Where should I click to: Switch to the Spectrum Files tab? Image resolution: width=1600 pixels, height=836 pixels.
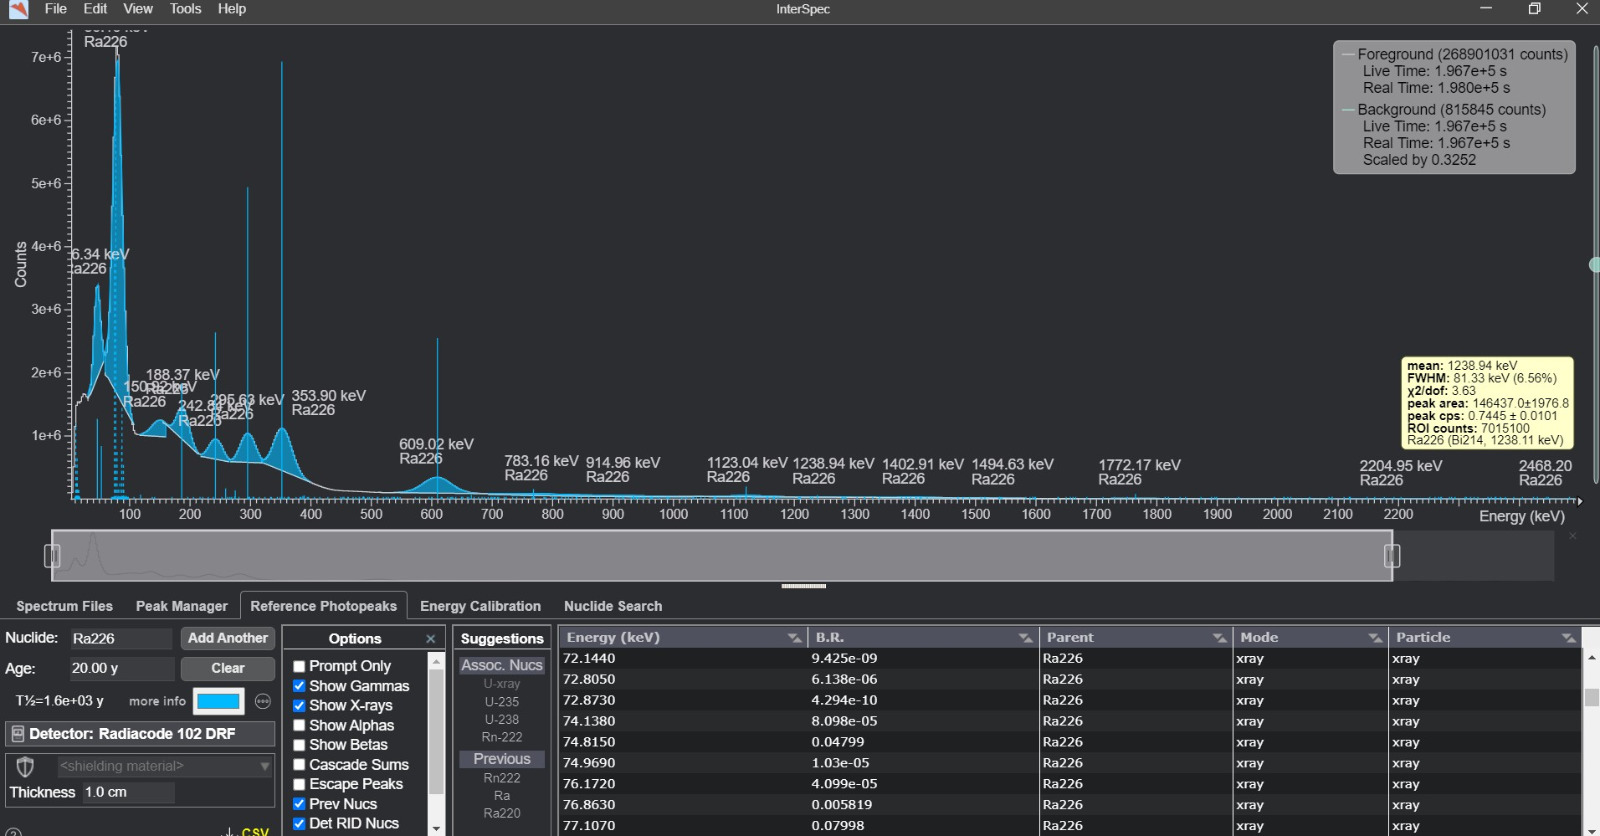point(64,606)
